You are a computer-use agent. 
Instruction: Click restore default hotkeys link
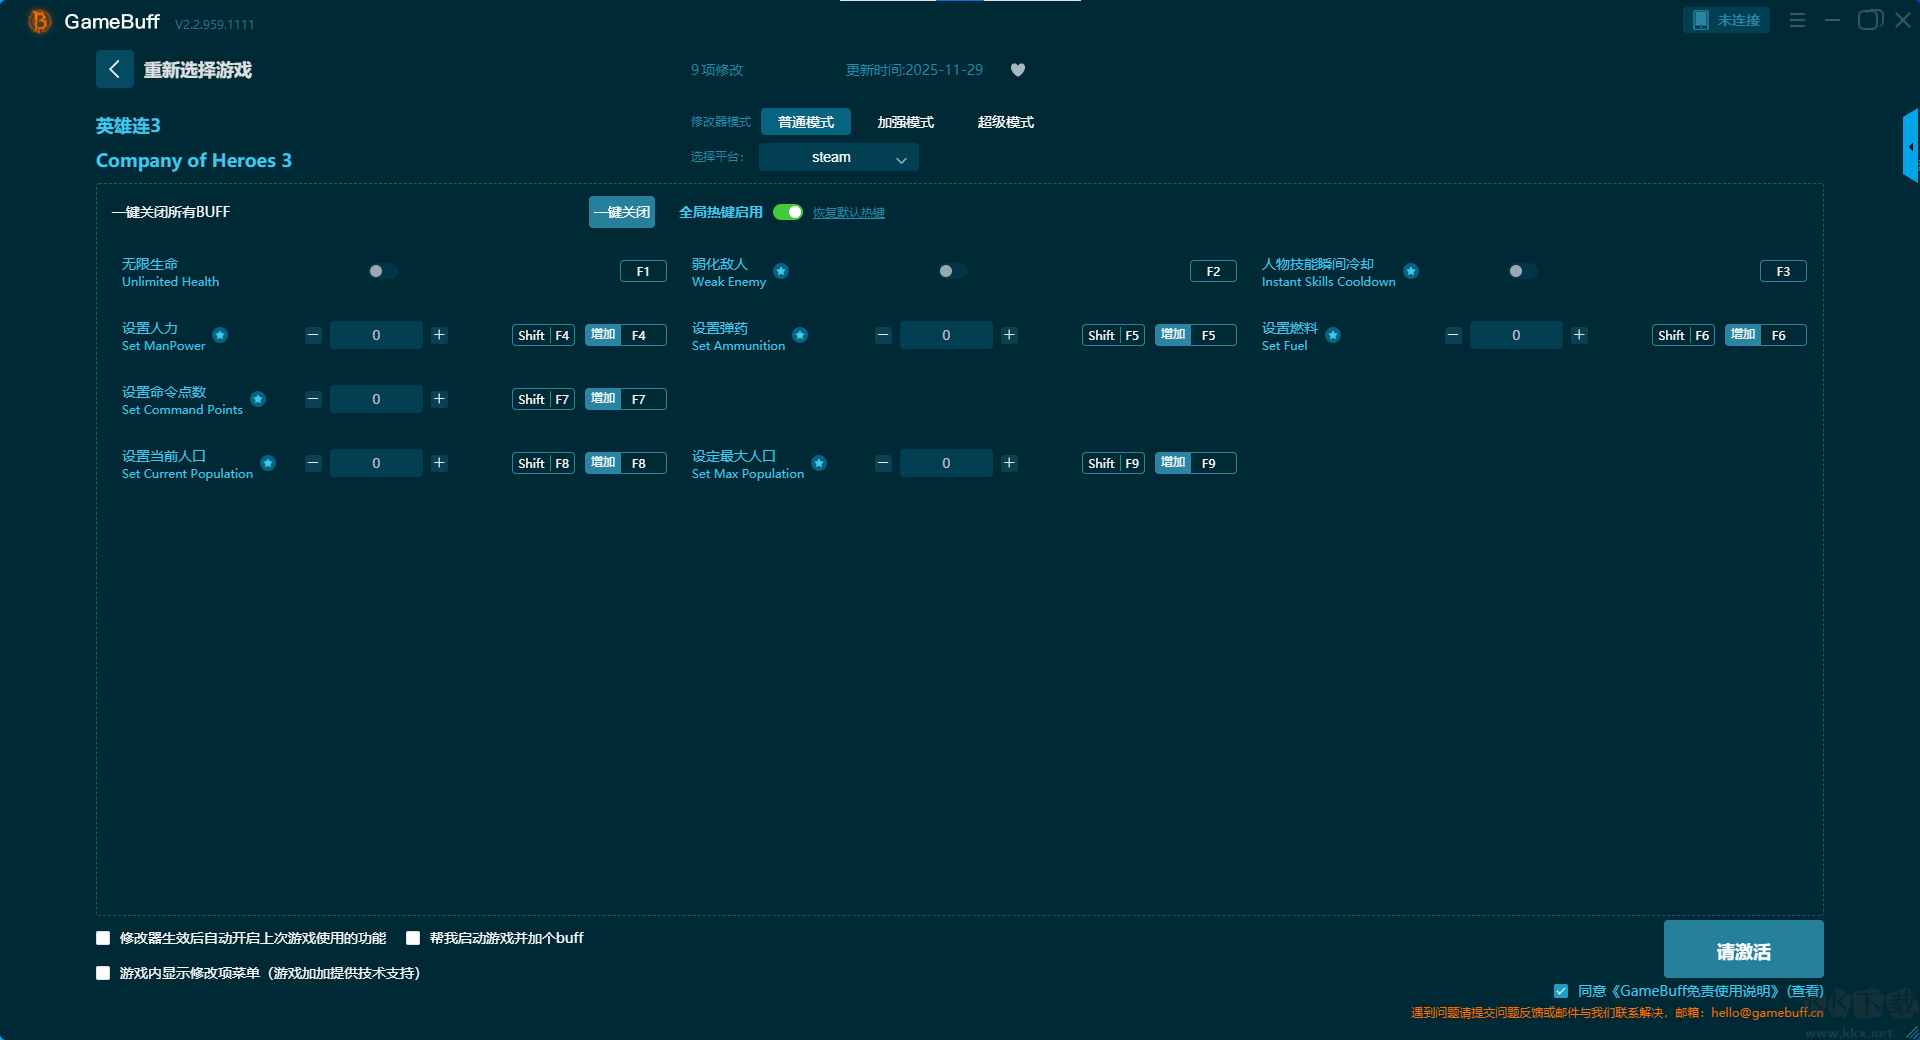click(848, 213)
